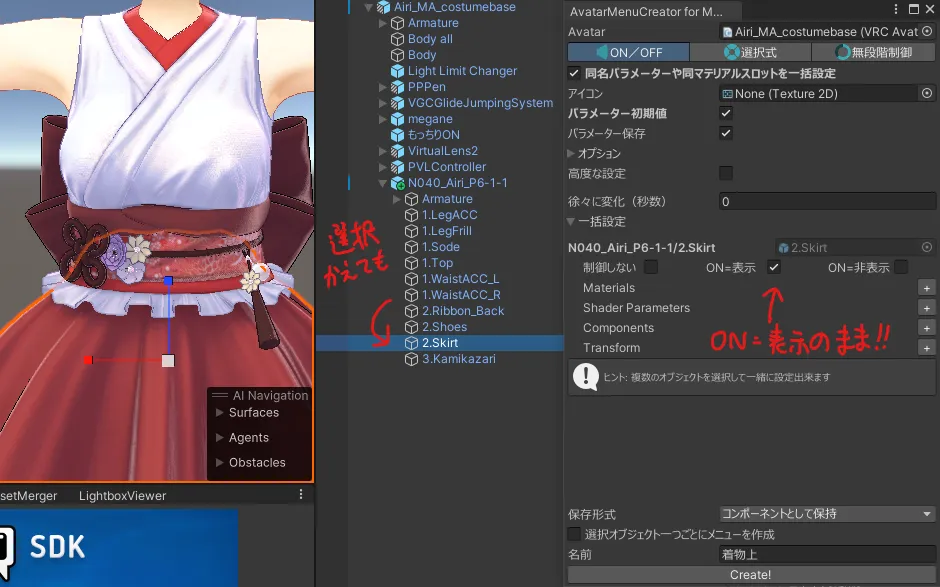This screenshot has height=587, width=940.
Task: Open the 保存形式 dropdown
Action: click(x=827, y=514)
